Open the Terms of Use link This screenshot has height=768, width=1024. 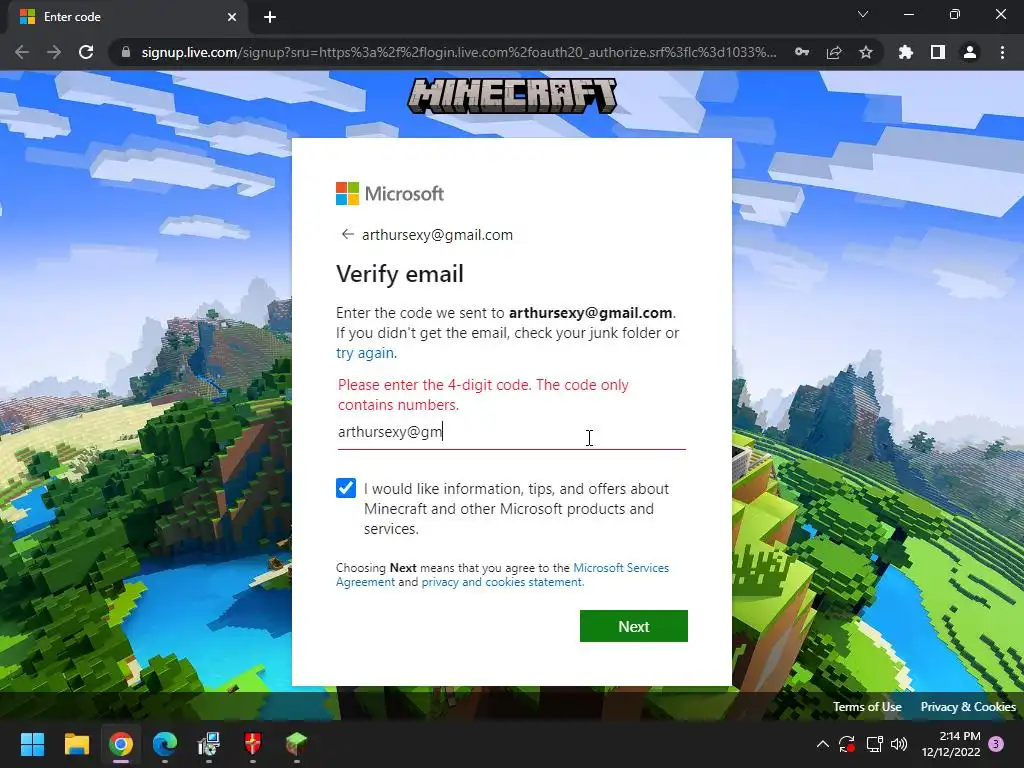point(867,707)
